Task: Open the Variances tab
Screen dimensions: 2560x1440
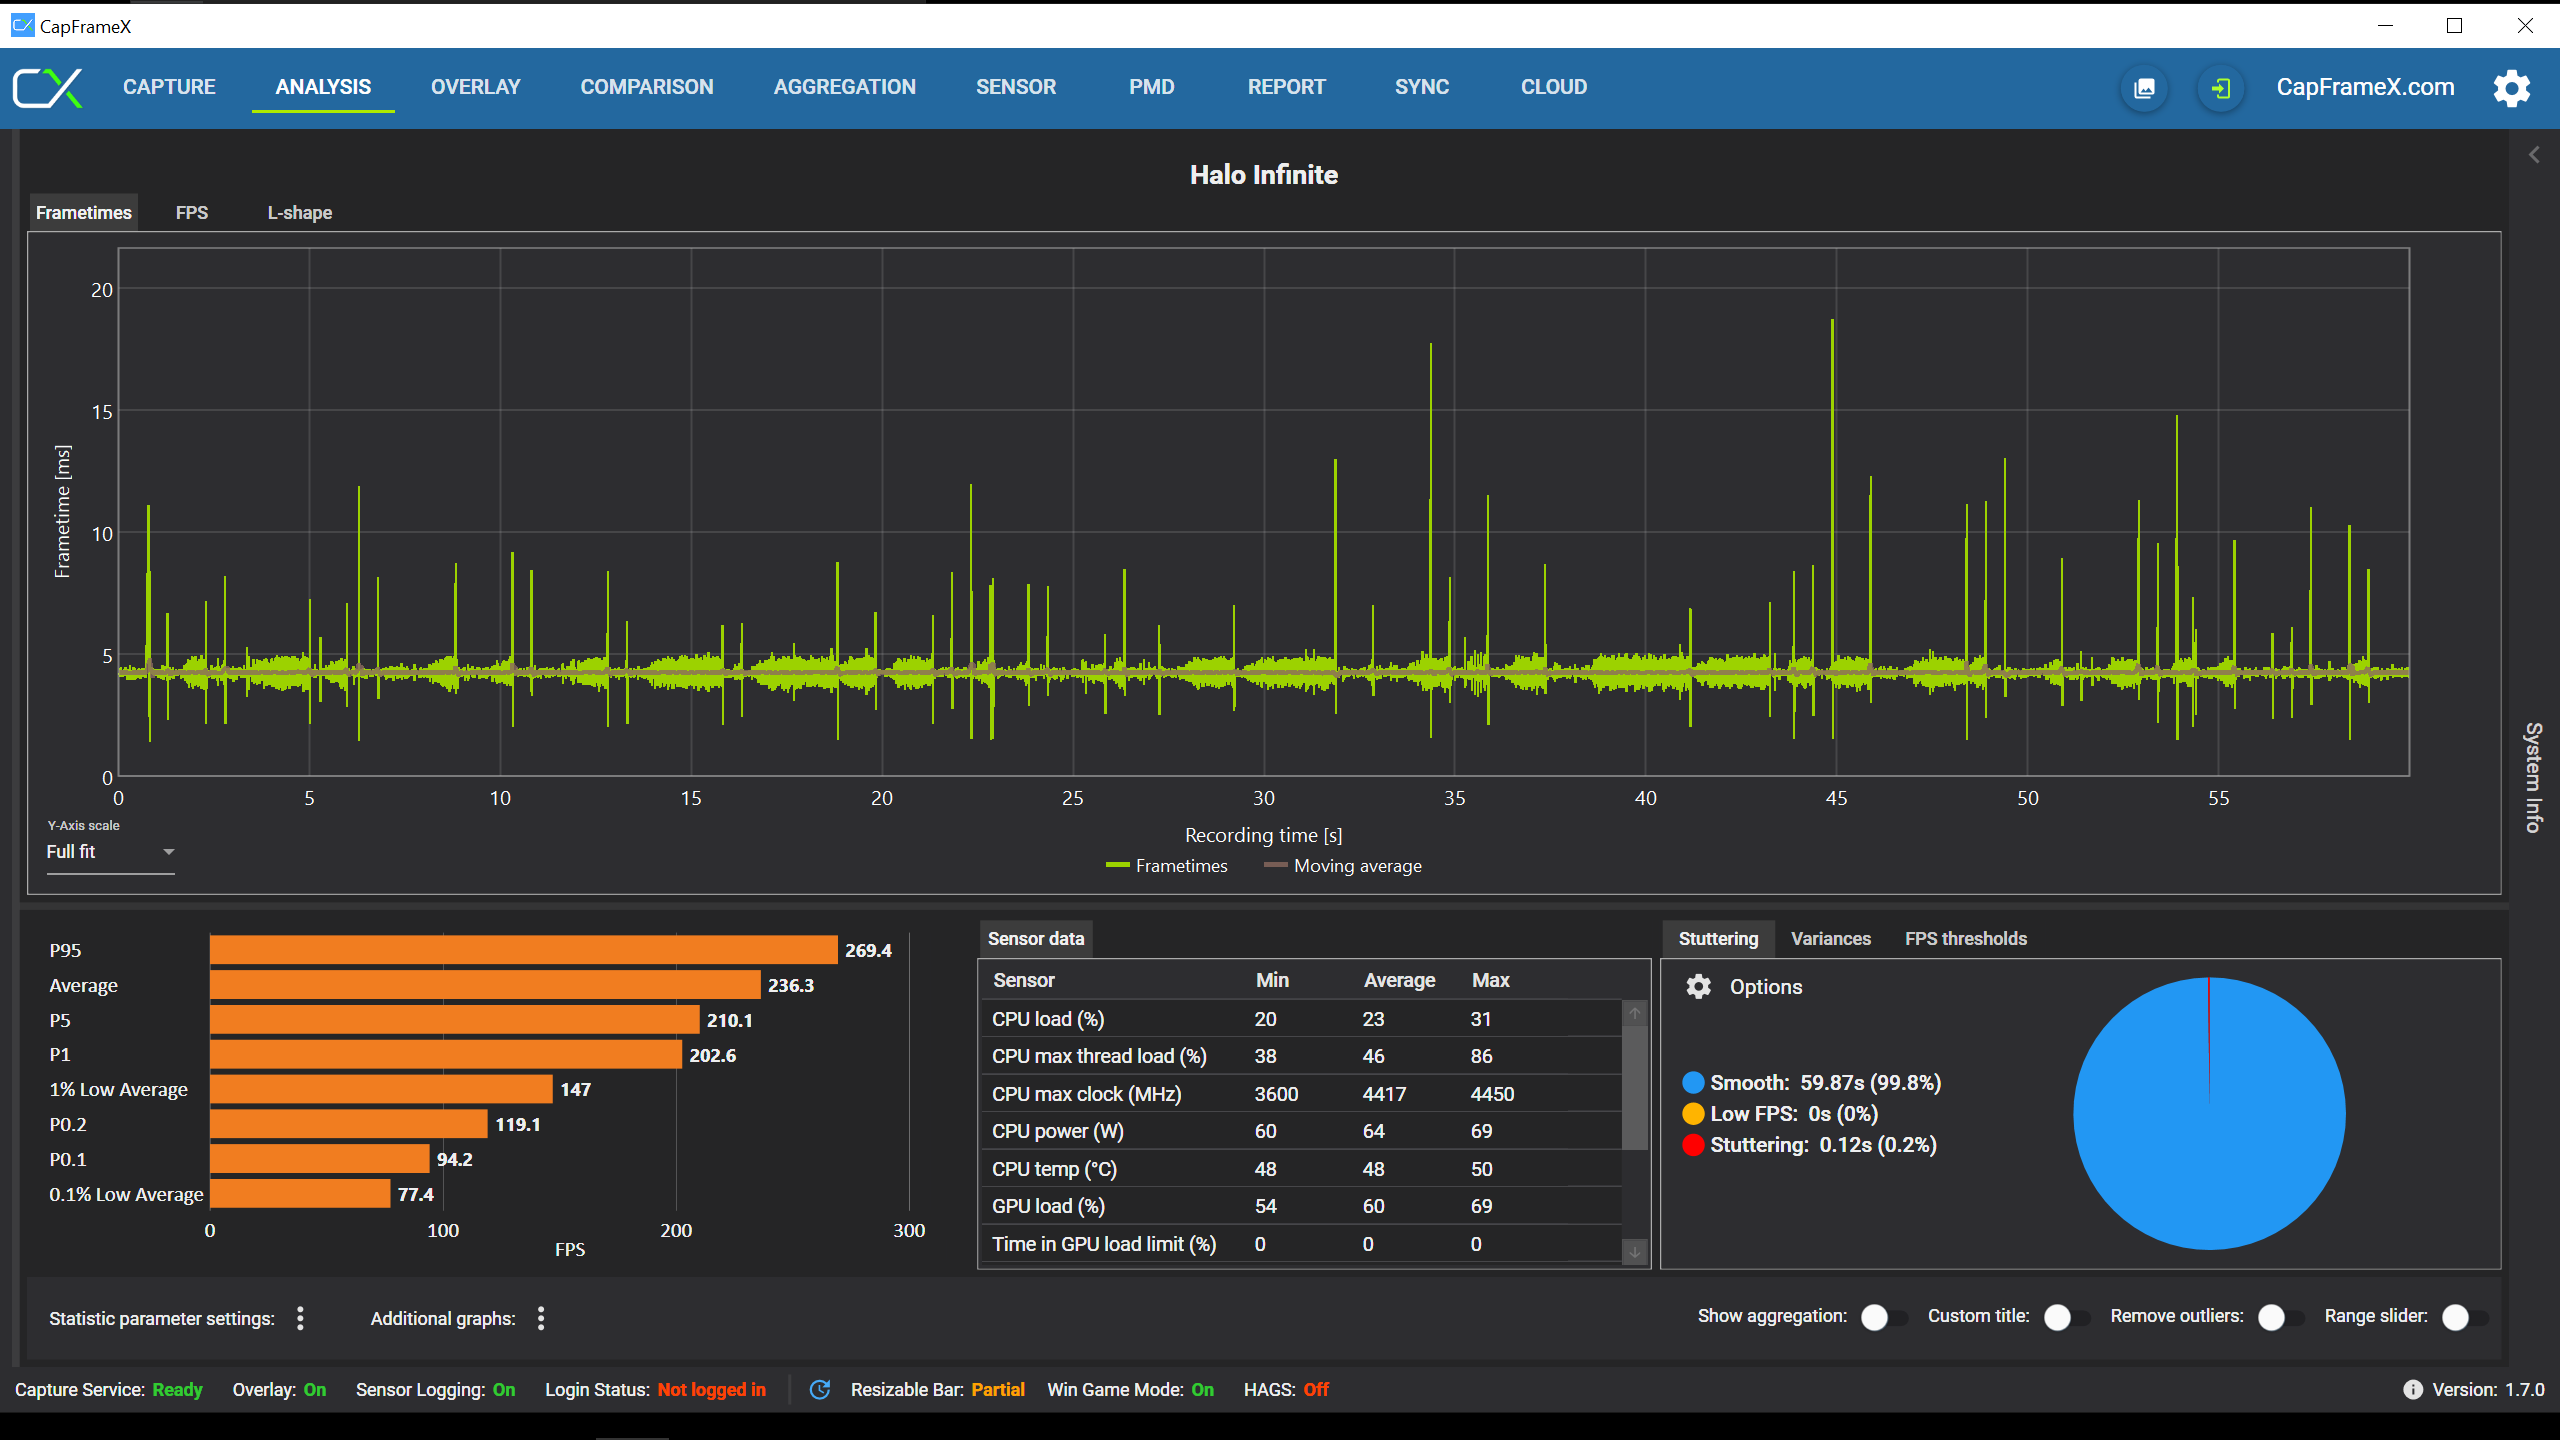Action: (1831, 938)
